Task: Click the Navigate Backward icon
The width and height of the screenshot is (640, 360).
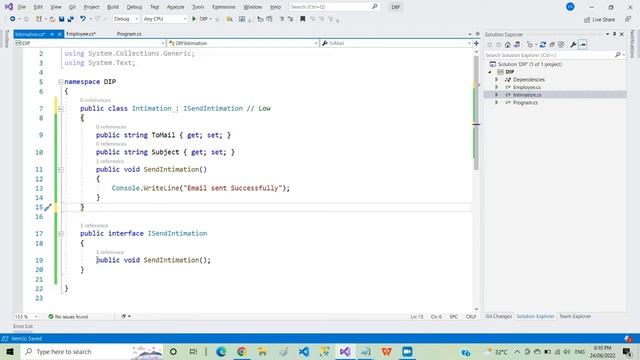Action: [12, 19]
